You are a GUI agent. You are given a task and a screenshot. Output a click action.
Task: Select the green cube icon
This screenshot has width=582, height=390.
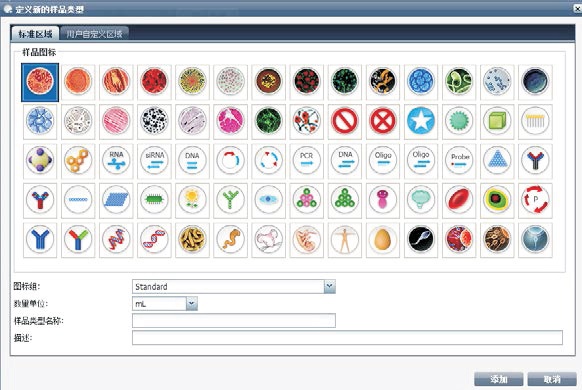[x=497, y=121]
